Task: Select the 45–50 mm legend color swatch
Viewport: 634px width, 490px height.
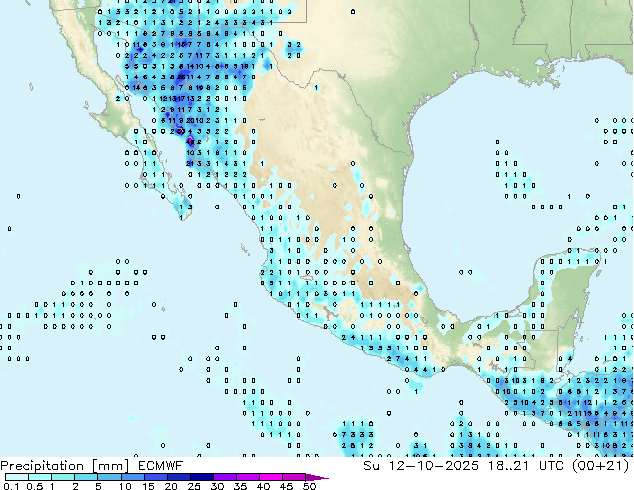Action: [x=294, y=477]
